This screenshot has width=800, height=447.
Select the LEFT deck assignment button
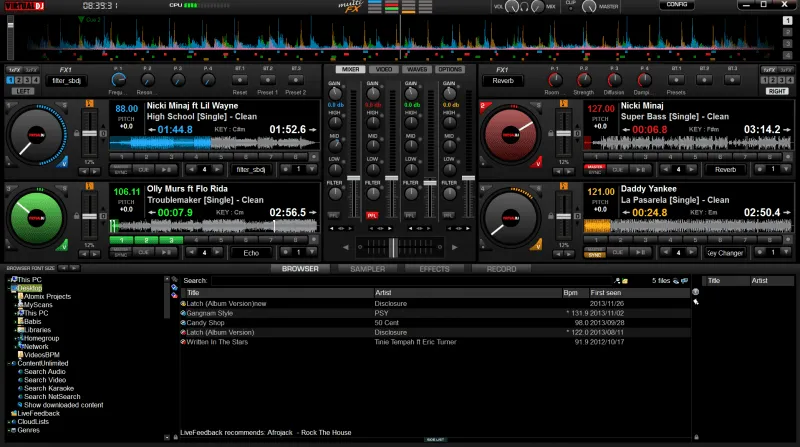(x=22, y=91)
